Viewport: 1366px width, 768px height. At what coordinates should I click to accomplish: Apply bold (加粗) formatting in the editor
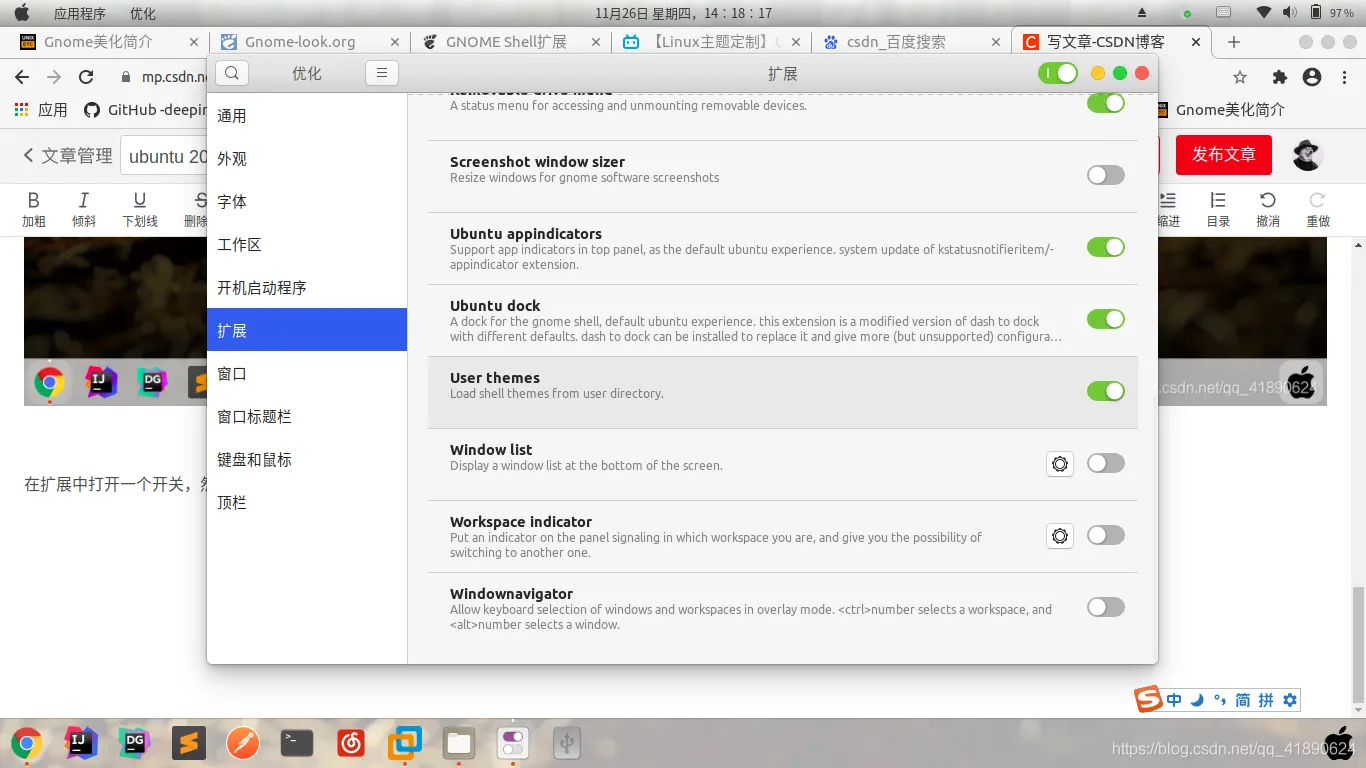pyautogui.click(x=34, y=210)
